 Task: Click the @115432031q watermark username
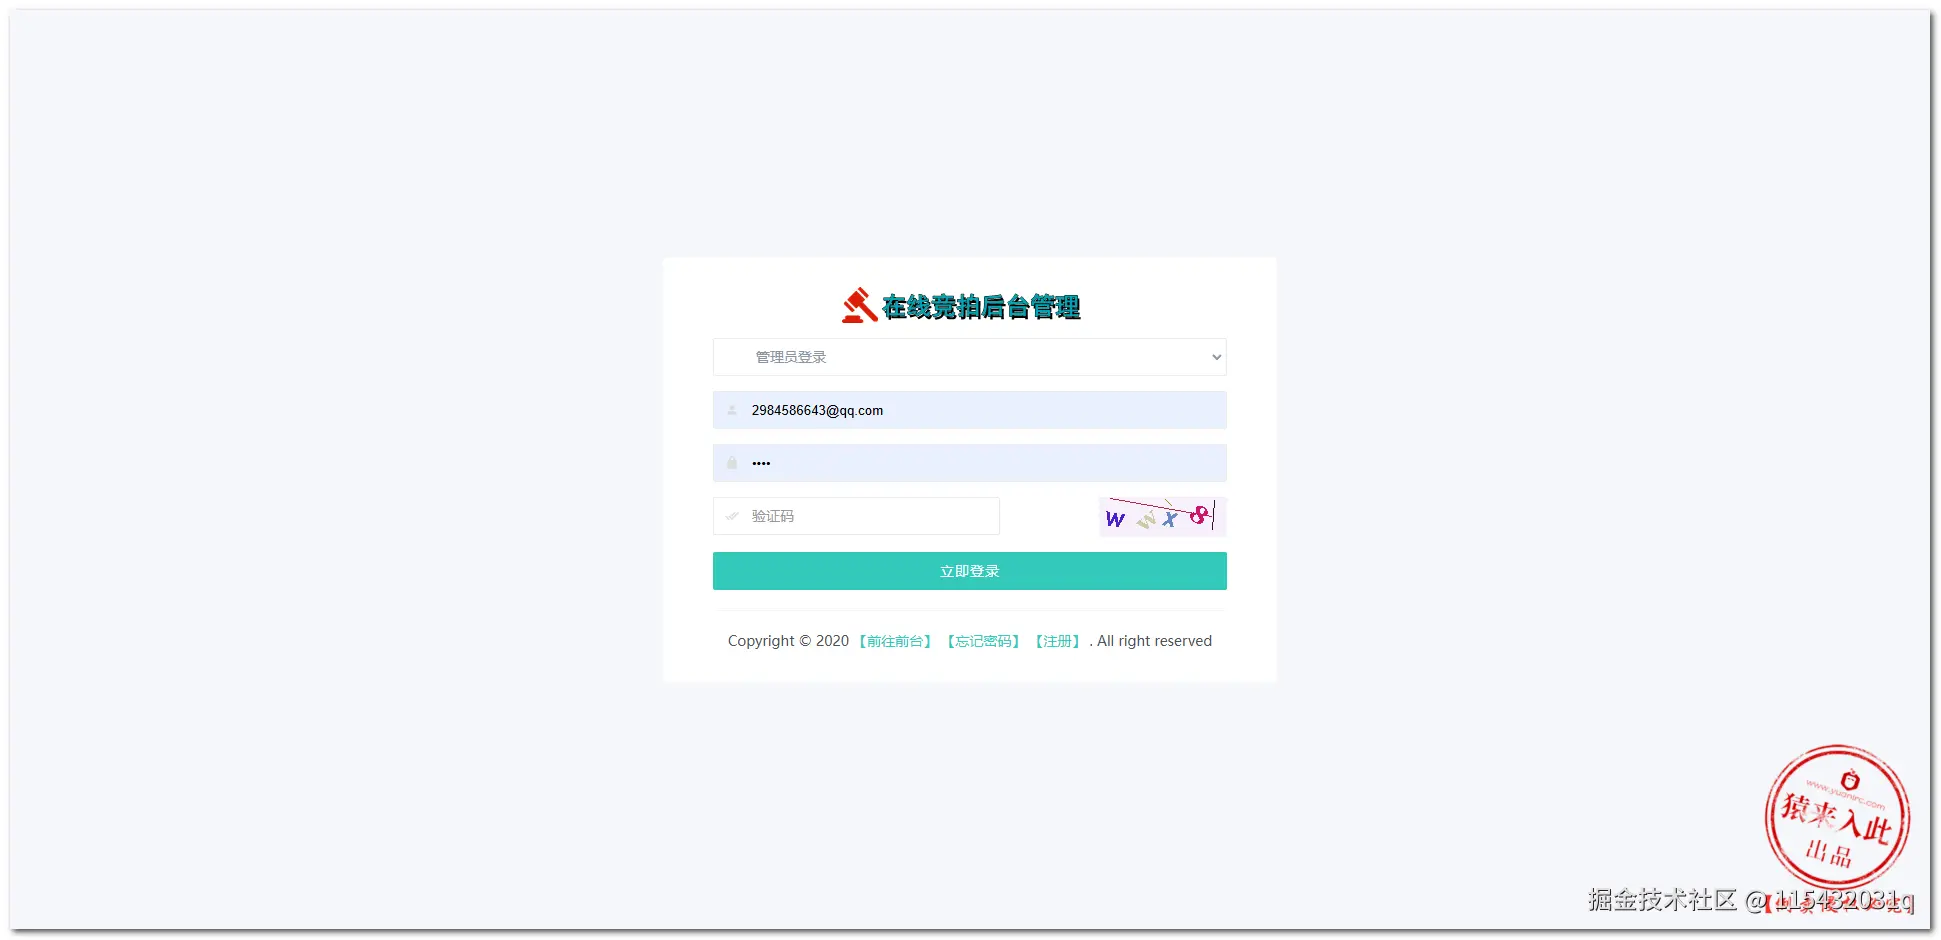[1829, 900]
